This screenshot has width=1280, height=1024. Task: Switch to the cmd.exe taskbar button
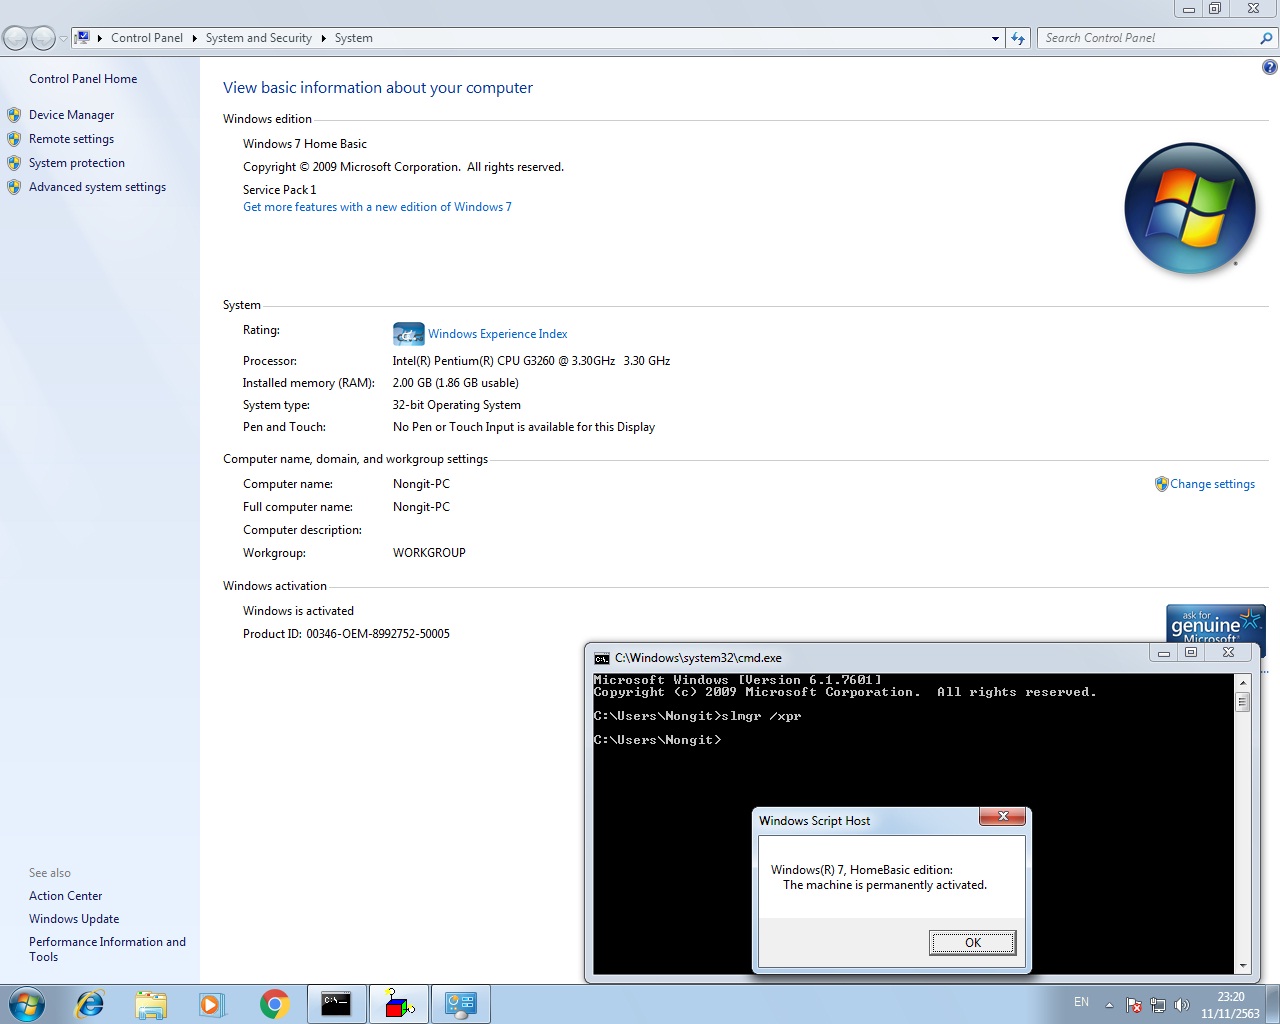click(337, 1004)
